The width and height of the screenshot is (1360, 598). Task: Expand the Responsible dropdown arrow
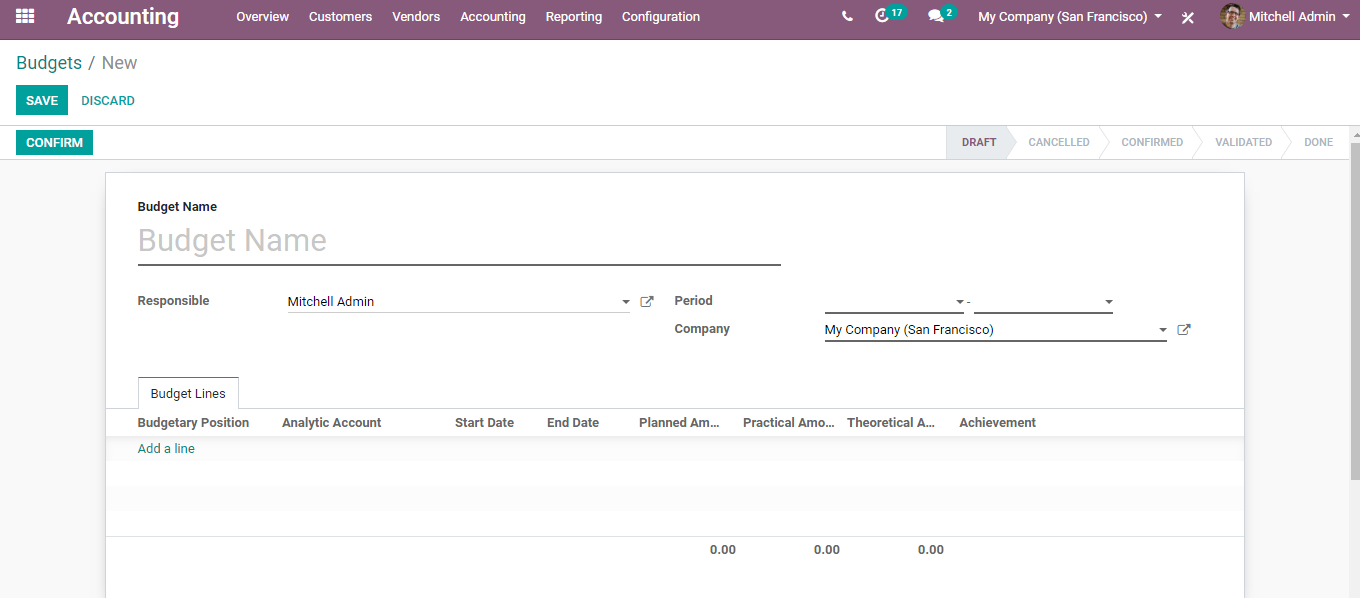[626, 302]
